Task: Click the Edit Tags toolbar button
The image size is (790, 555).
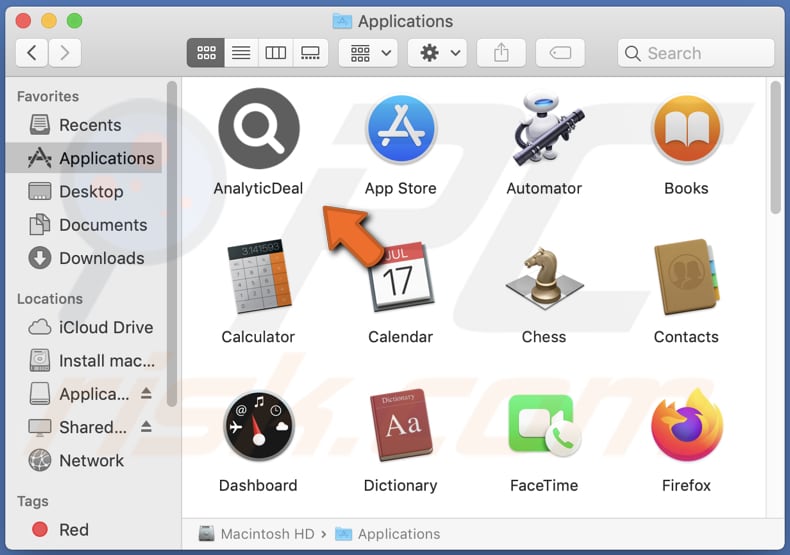Action: (560, 53)
